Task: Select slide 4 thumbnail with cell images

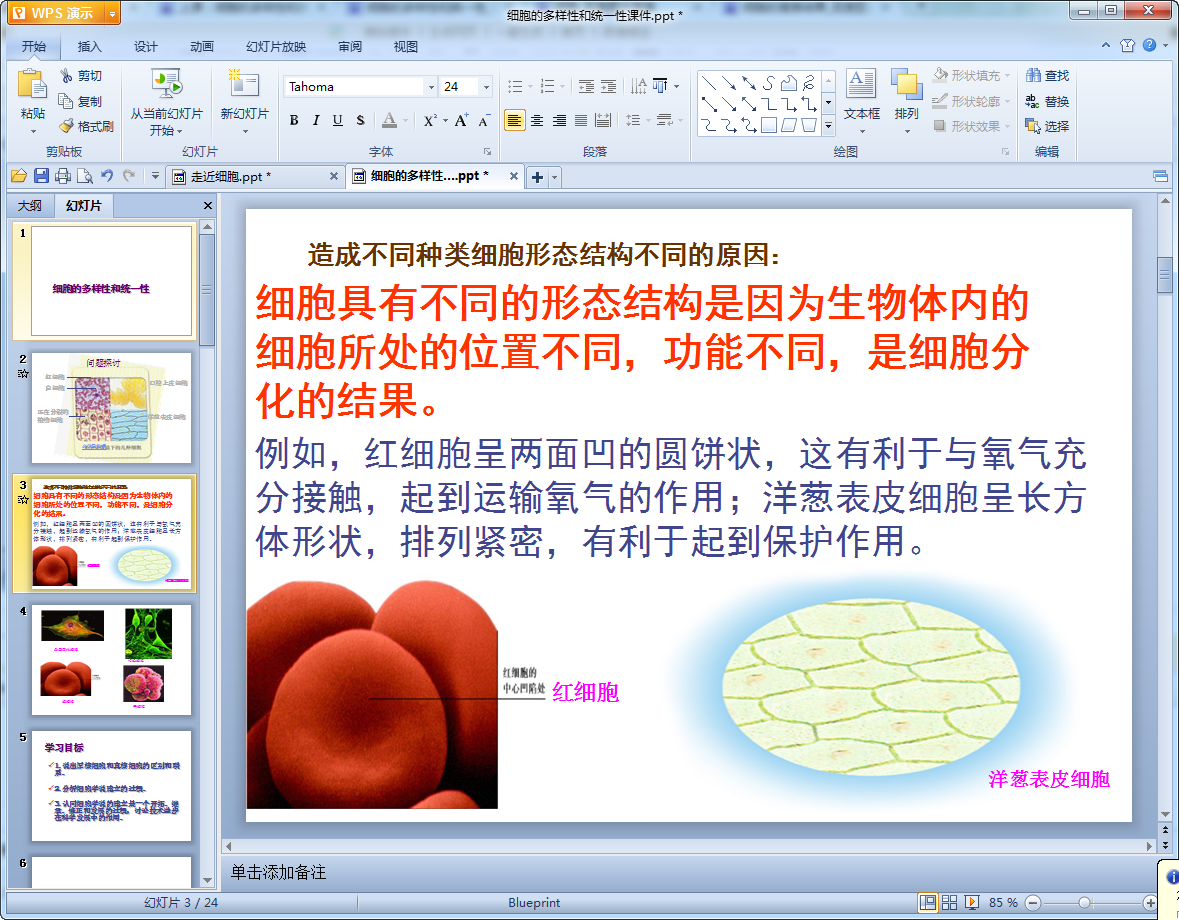Action: coord(111,659)
